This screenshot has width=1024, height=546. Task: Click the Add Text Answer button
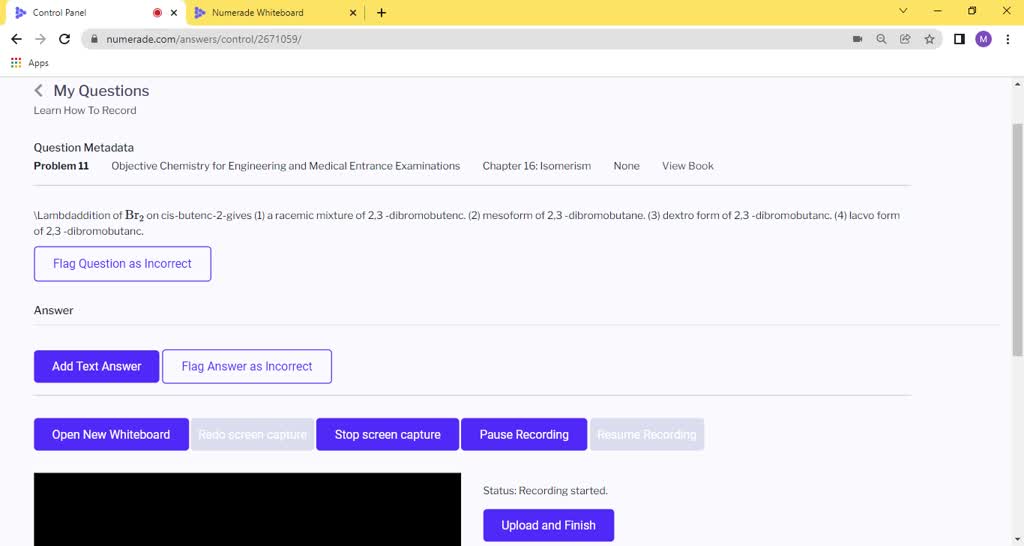tap(97, 366)
